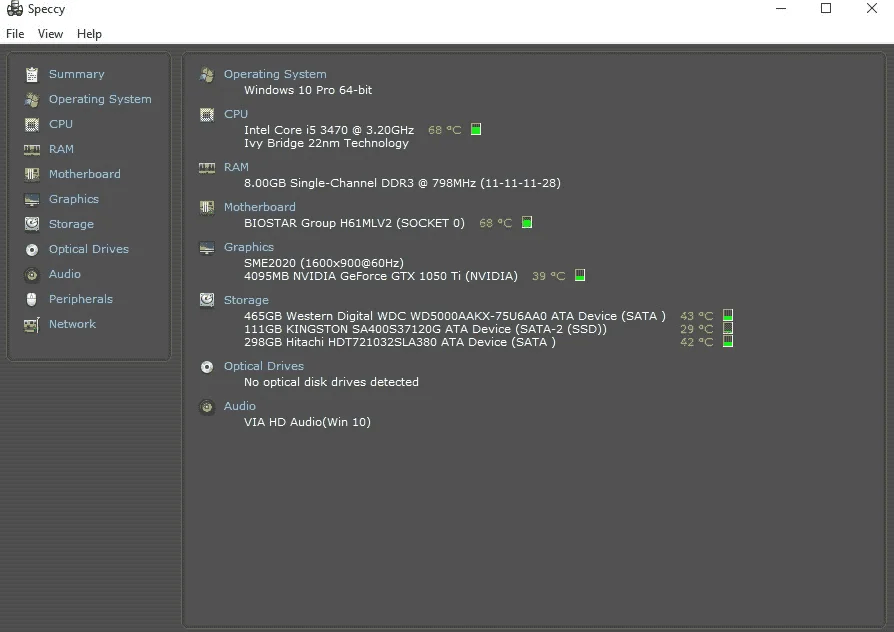This screenshot has height=632, width=894.
Task: Click the Motherboard icon in sidebar
Action: point(32,175)
